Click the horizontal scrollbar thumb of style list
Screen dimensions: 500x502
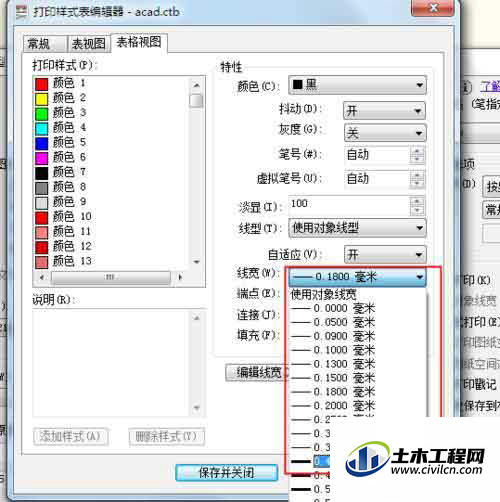[x=110, y=277]
